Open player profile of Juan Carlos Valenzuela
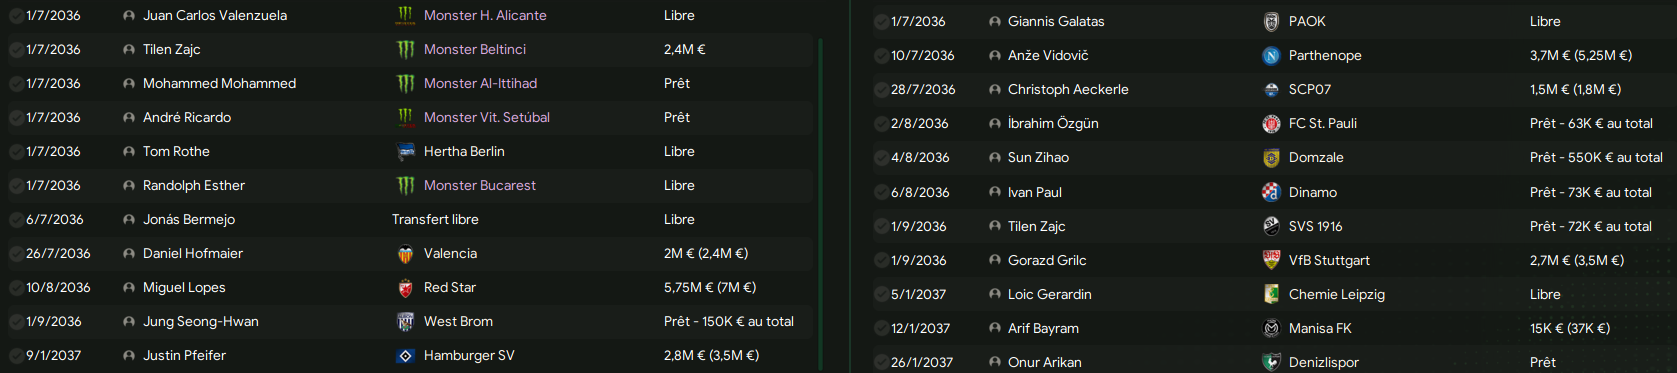The height and width of the screenshot is (373, 1677). point(215,16)
